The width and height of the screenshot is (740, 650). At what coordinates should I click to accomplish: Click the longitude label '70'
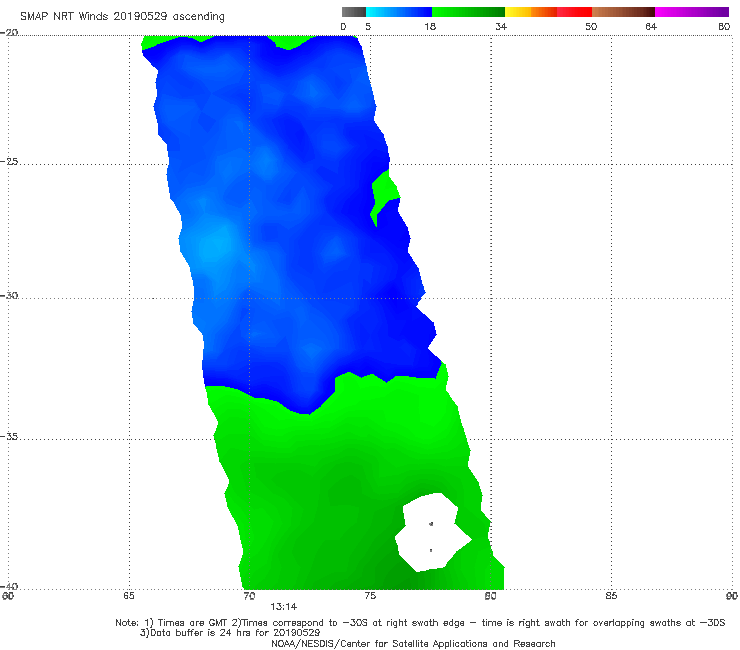(x=249, y=596)
